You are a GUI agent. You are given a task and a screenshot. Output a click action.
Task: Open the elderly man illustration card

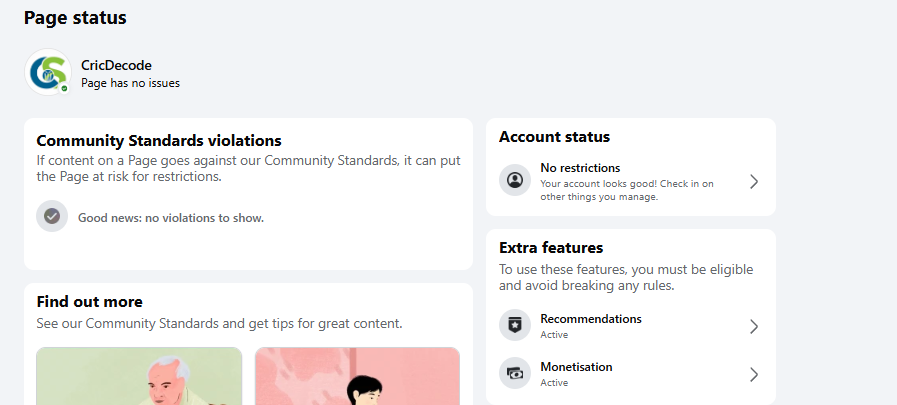coord(139,376)
